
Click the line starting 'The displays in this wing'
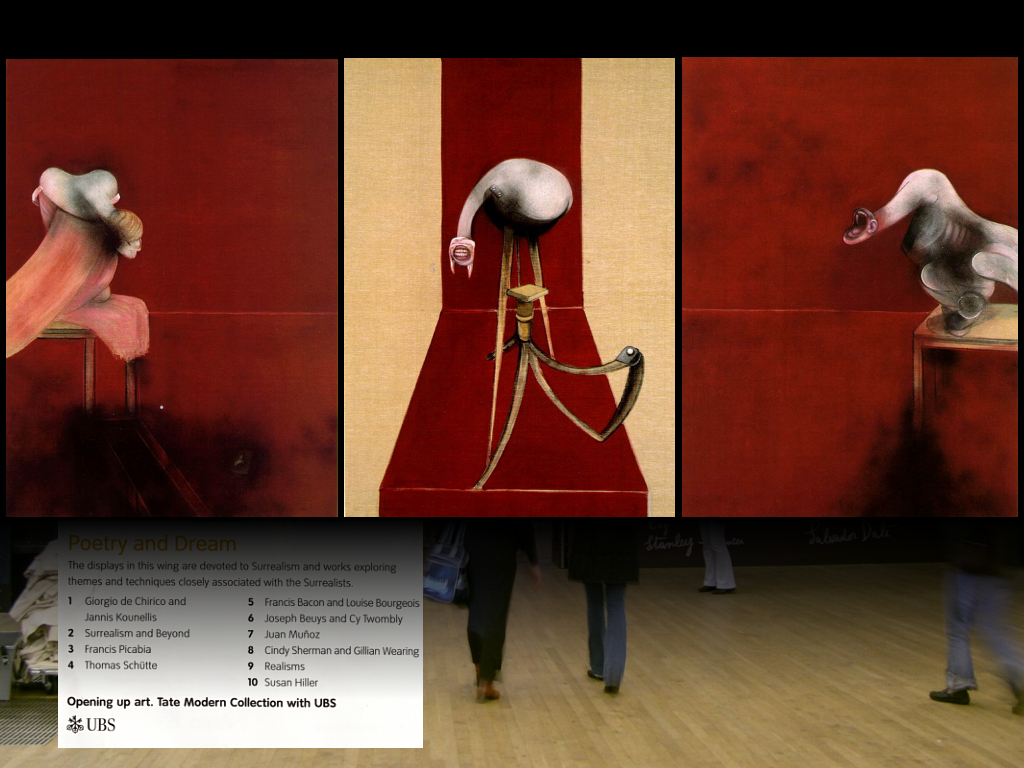(x=232, y=566)
